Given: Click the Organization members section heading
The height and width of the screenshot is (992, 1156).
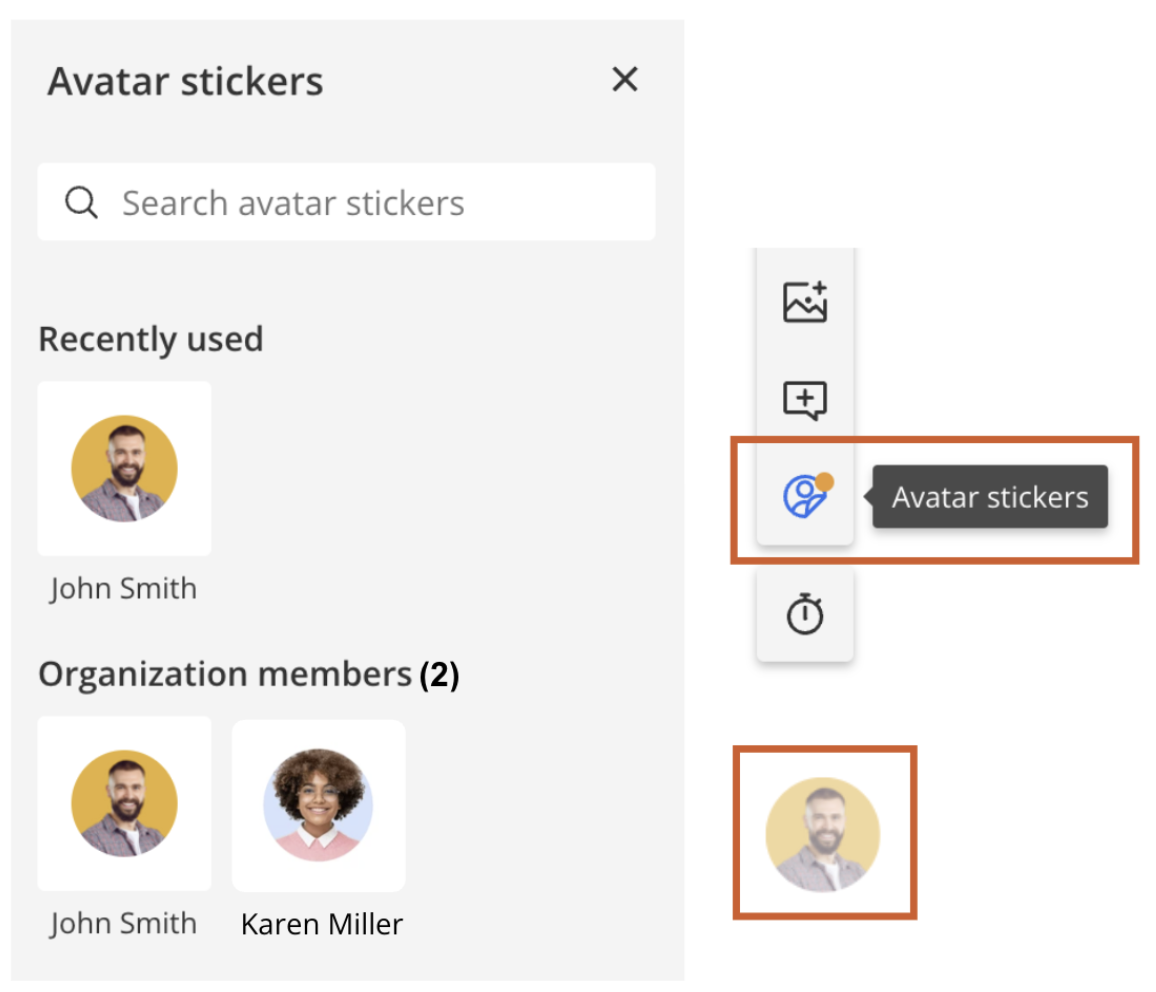Looking at the screenshot, I should point(225,674).
